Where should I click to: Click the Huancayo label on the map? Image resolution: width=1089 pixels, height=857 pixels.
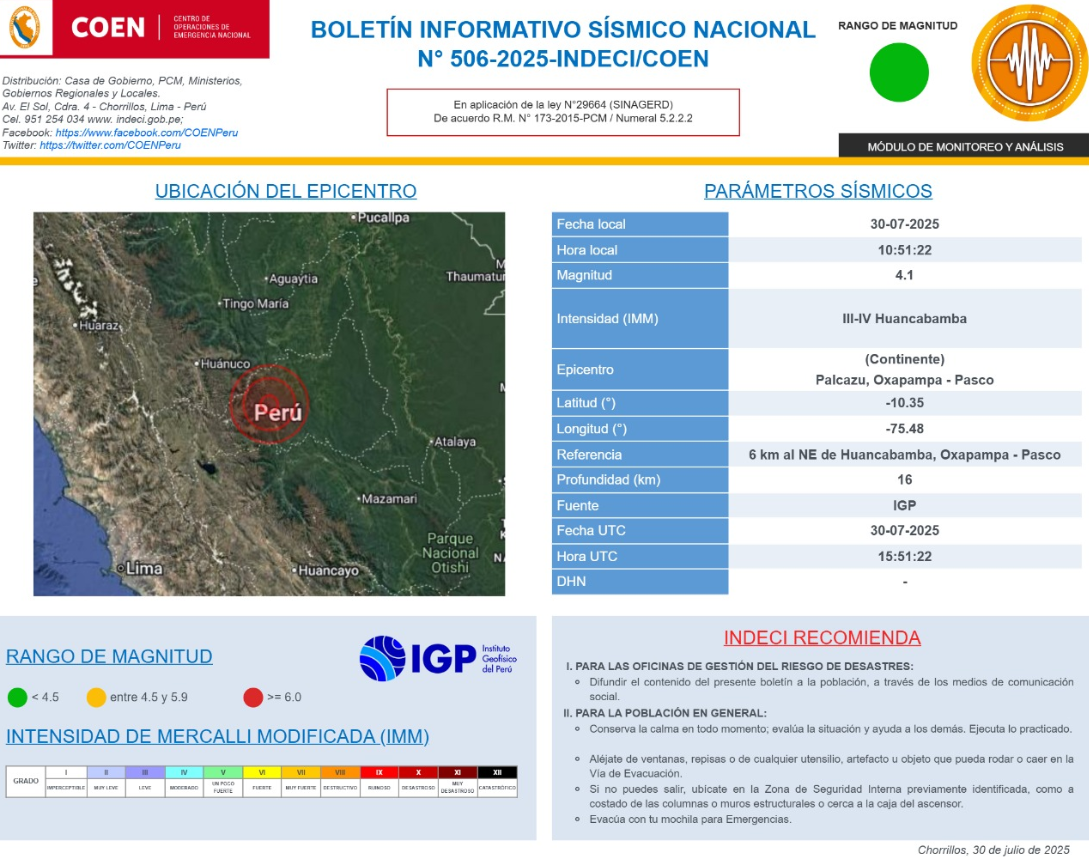point(329,570)
